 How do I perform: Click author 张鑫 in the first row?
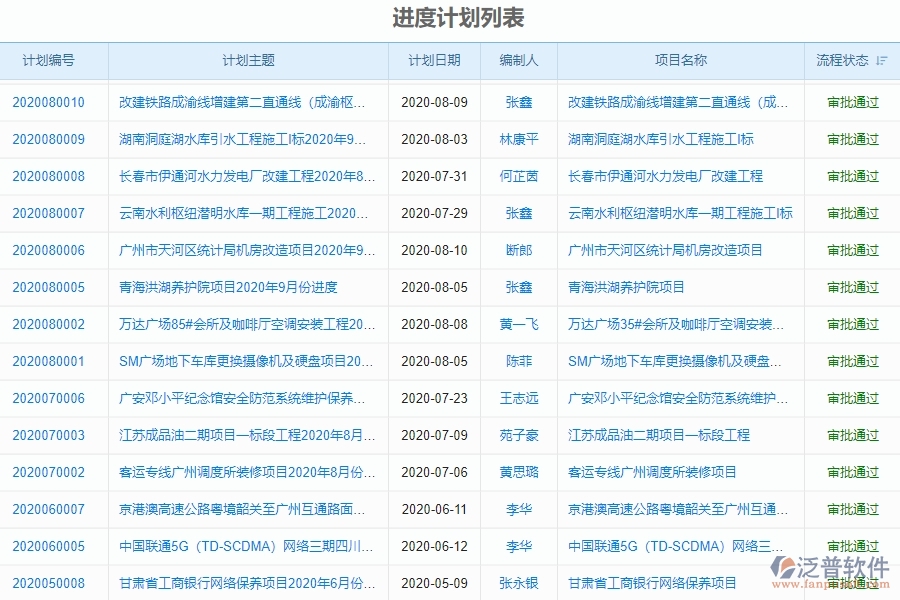coord(518,101)
